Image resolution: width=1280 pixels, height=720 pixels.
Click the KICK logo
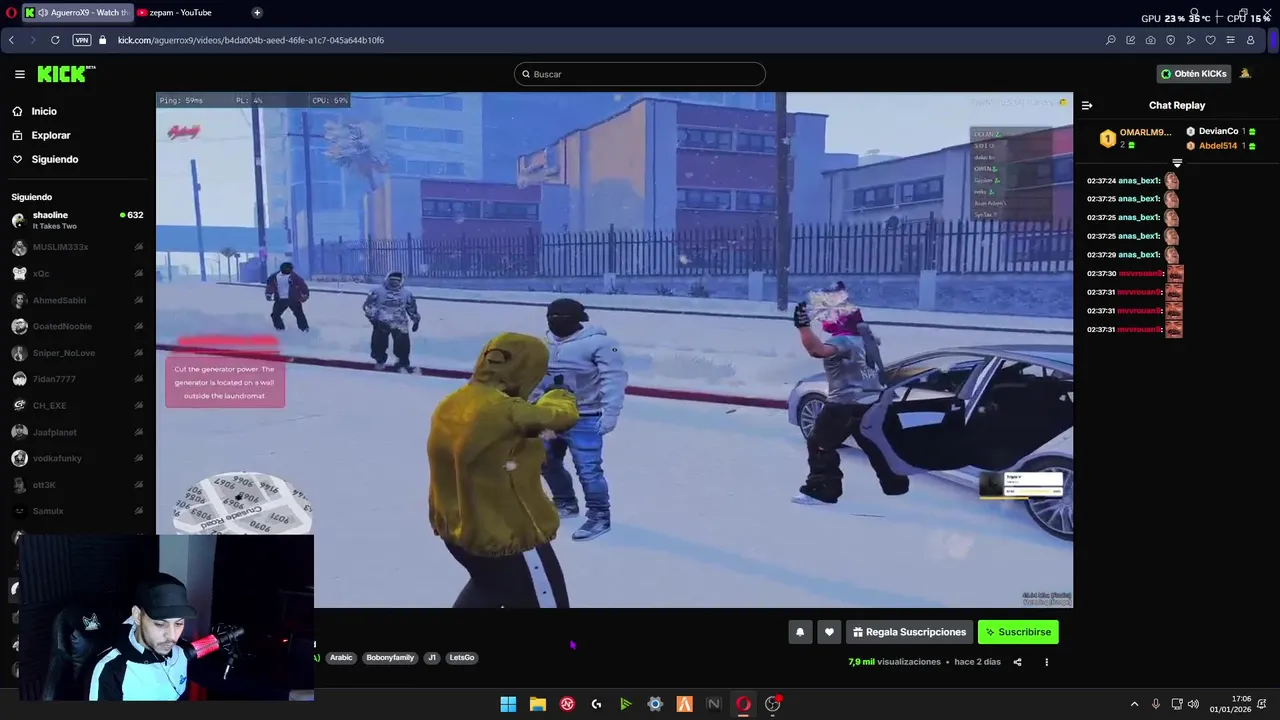tap(66, 74)
